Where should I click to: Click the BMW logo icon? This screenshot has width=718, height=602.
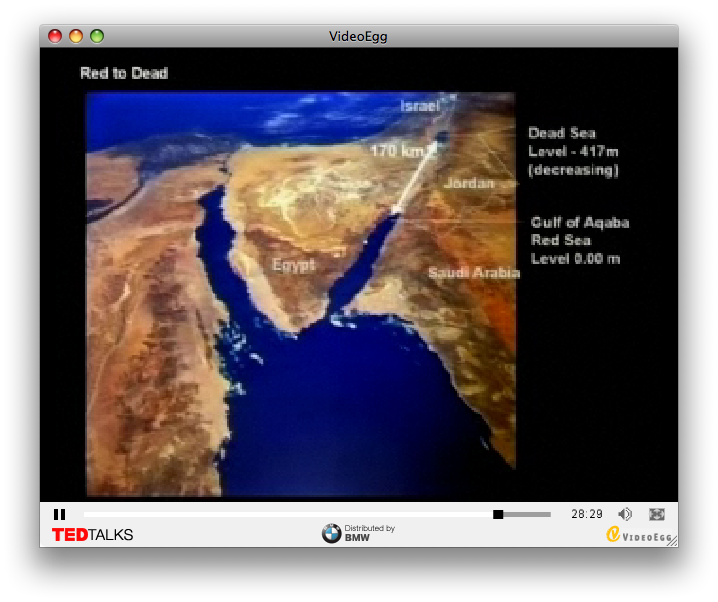point(331,534)
